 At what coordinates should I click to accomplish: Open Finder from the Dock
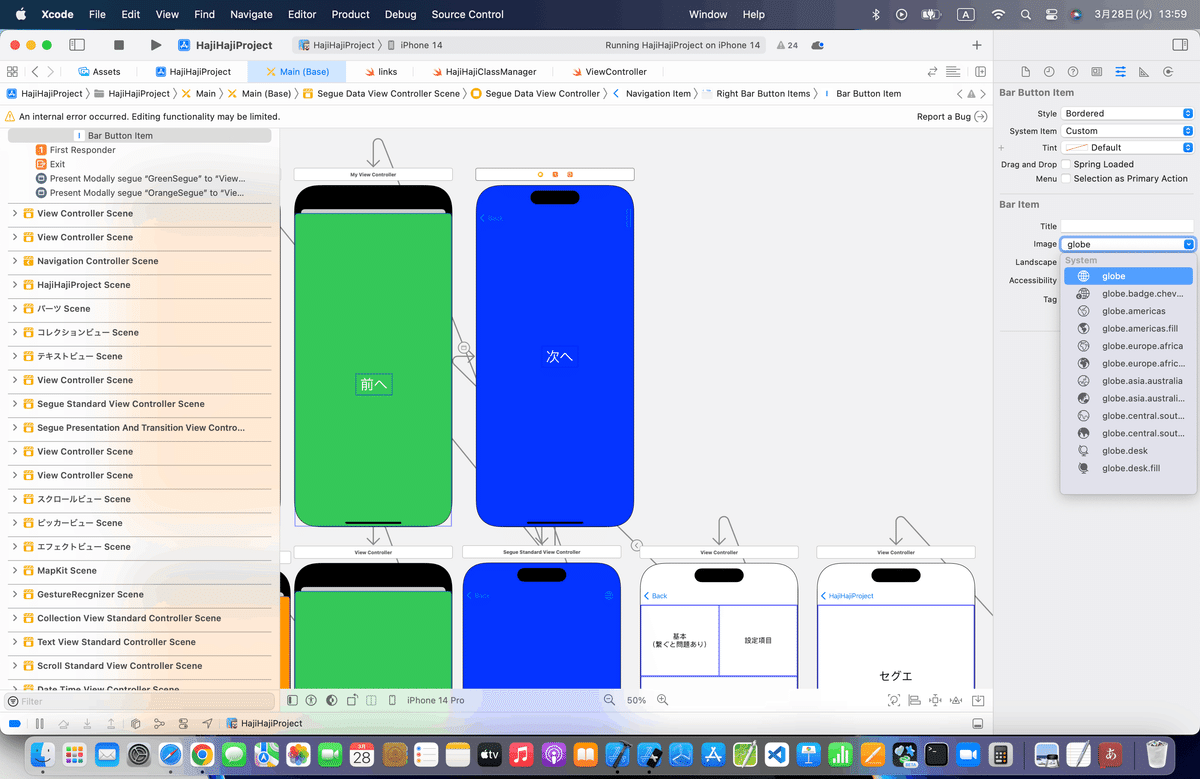coord(42,754)
